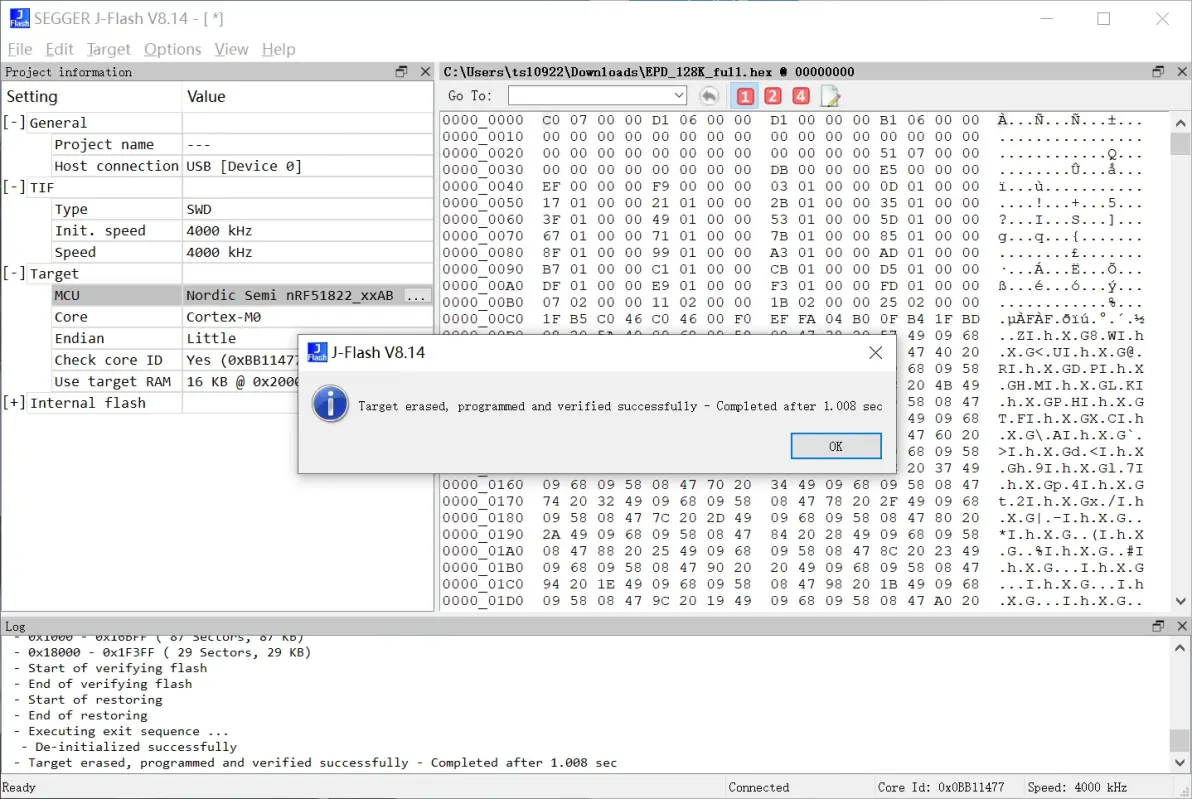Click the MCU browse ellipsis button
Viewport: 1192px width, 799px height.
[x=416, y=296]
